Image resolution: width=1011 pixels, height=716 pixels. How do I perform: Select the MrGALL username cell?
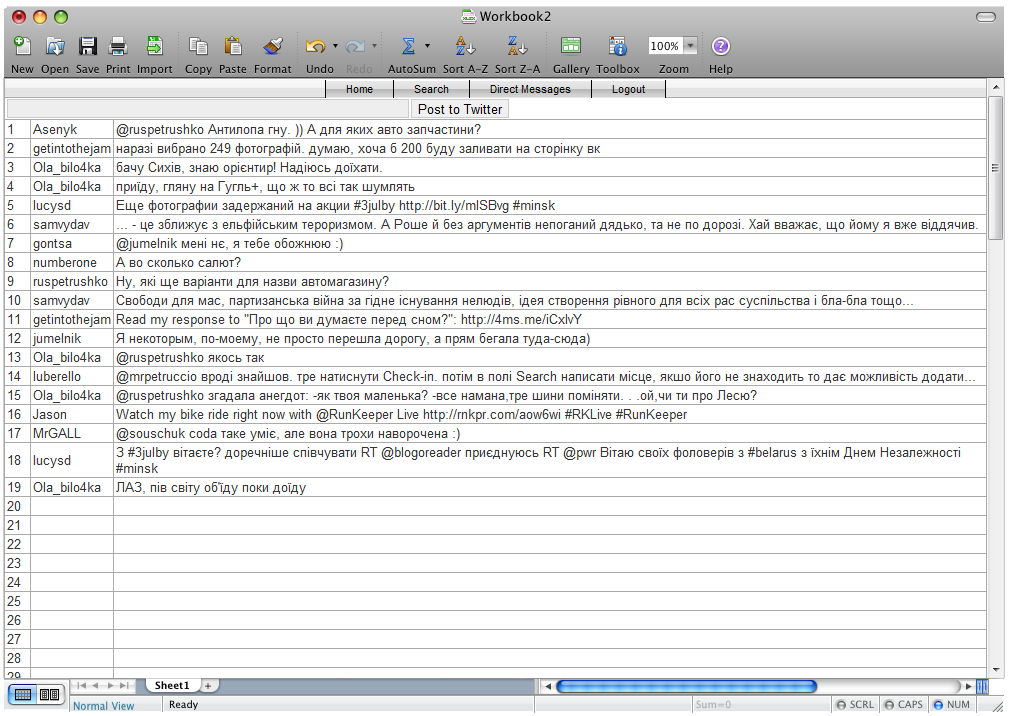coord(72,433)
